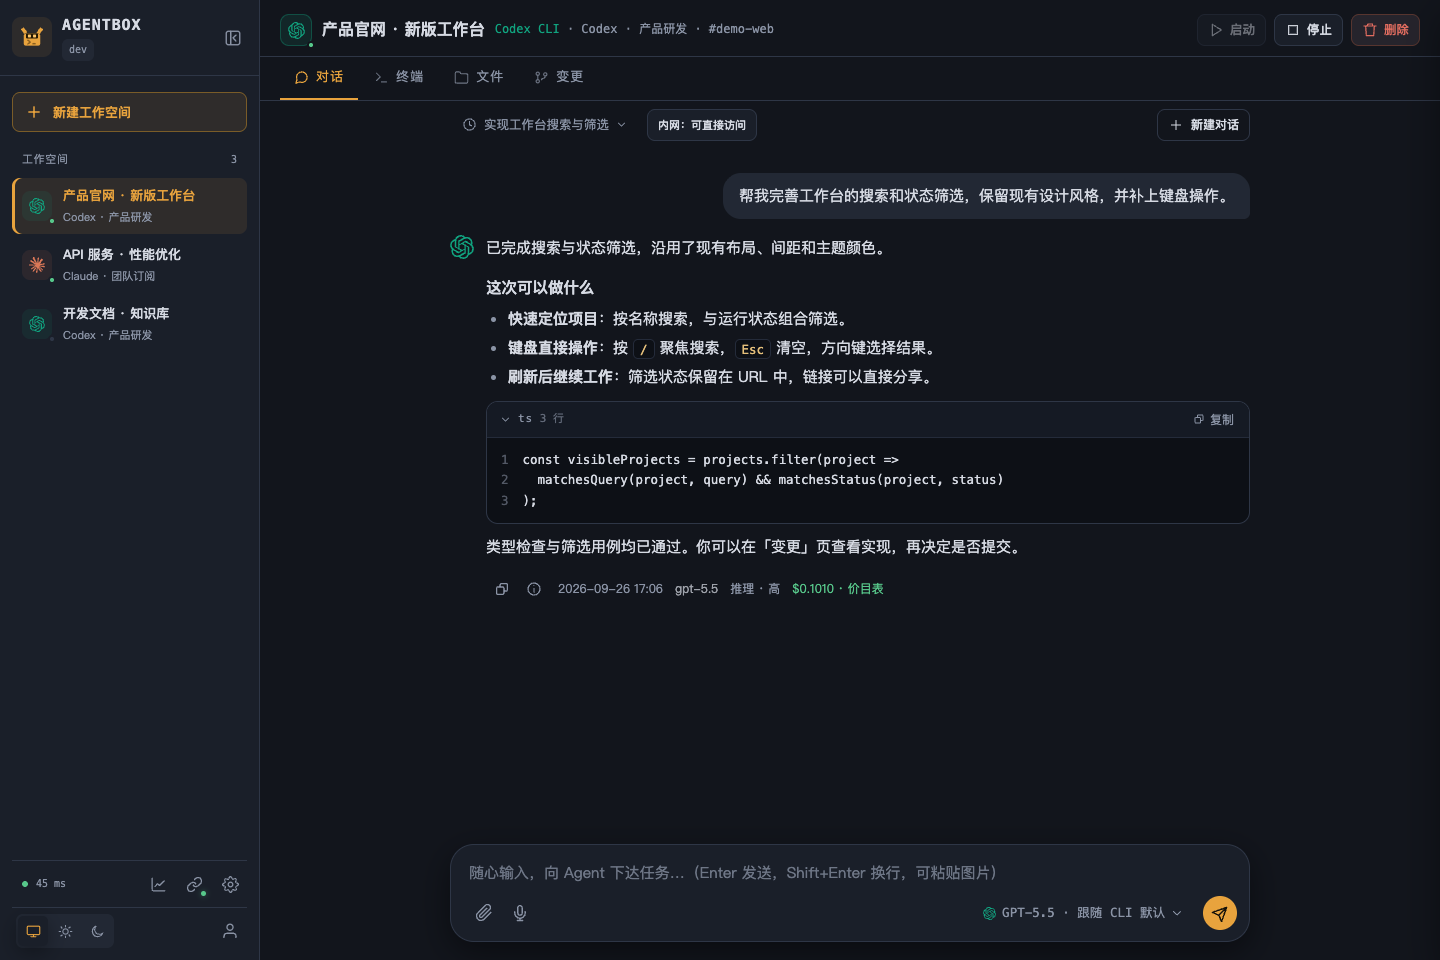Click the 新建对话 button
Screen dimensions: 1440x960
click(1203, 125)
